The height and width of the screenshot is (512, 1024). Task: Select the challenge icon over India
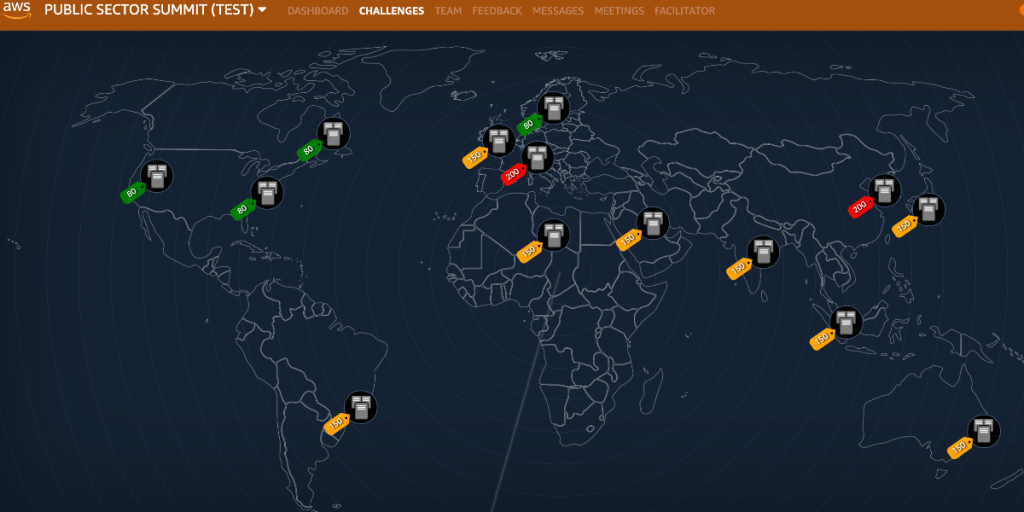point(763,252)
